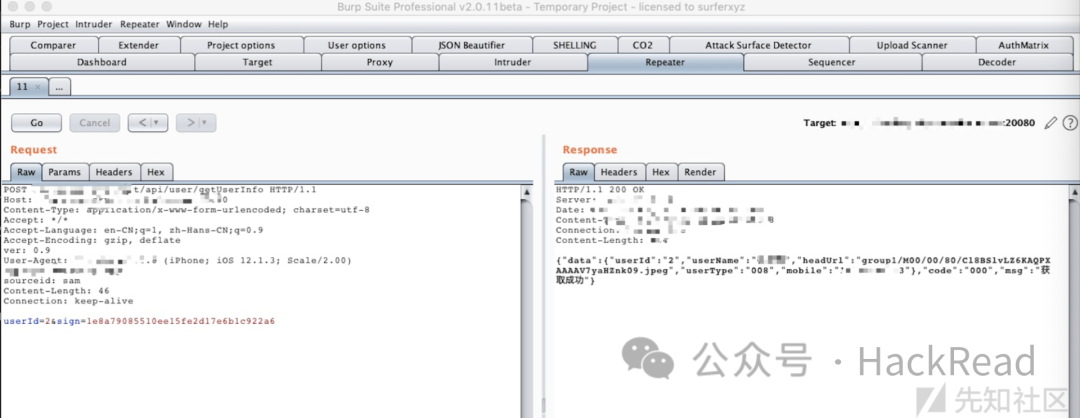Open the Repeater menu
Viewport: 1080px width, 418px height.
(140, 24)
